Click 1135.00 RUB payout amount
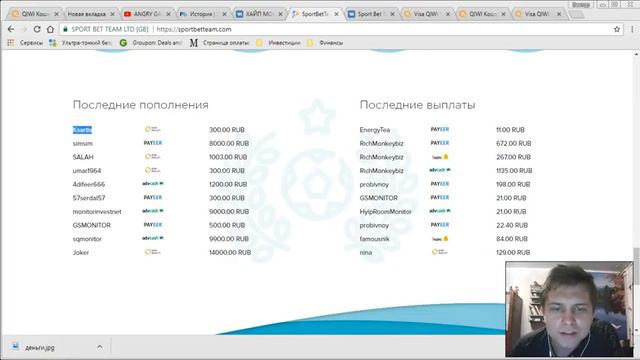The width and height of the screenshot is (640, 360). pyautogui.click(x=514, y=171)
